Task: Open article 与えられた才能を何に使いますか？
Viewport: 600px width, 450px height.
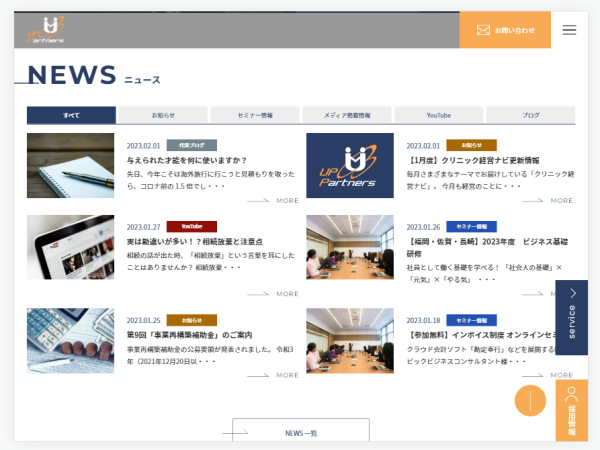Action: (187, 160)
